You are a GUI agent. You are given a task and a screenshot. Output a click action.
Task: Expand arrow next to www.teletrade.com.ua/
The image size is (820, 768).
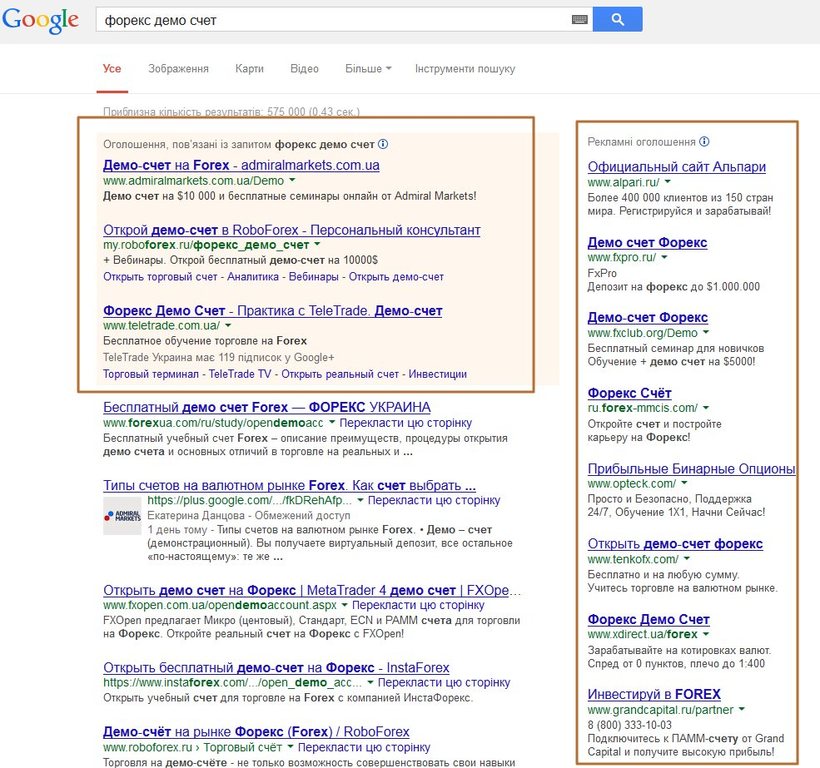(228, 325)
